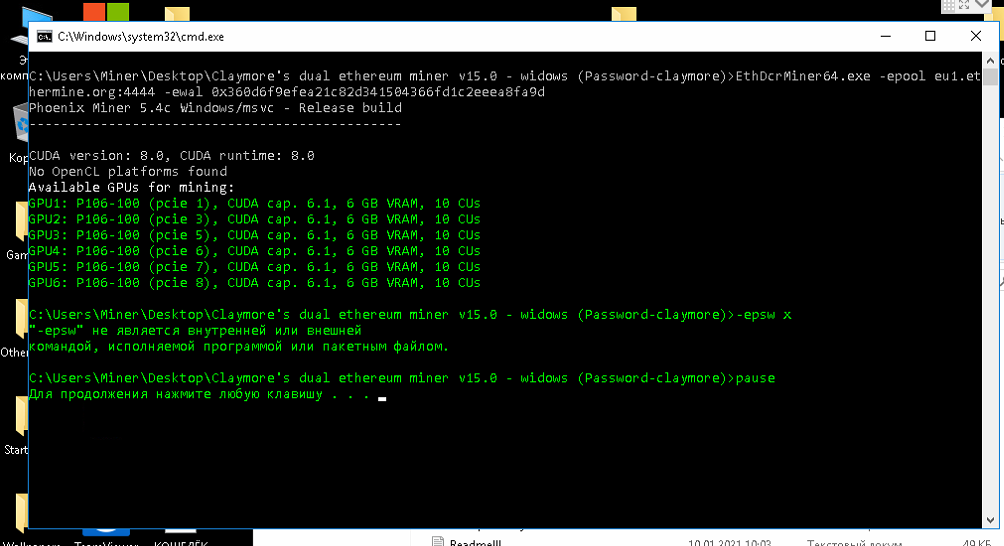Click the wallet address 0x360d6f9efea21c82... text

(x=378, y=92)
